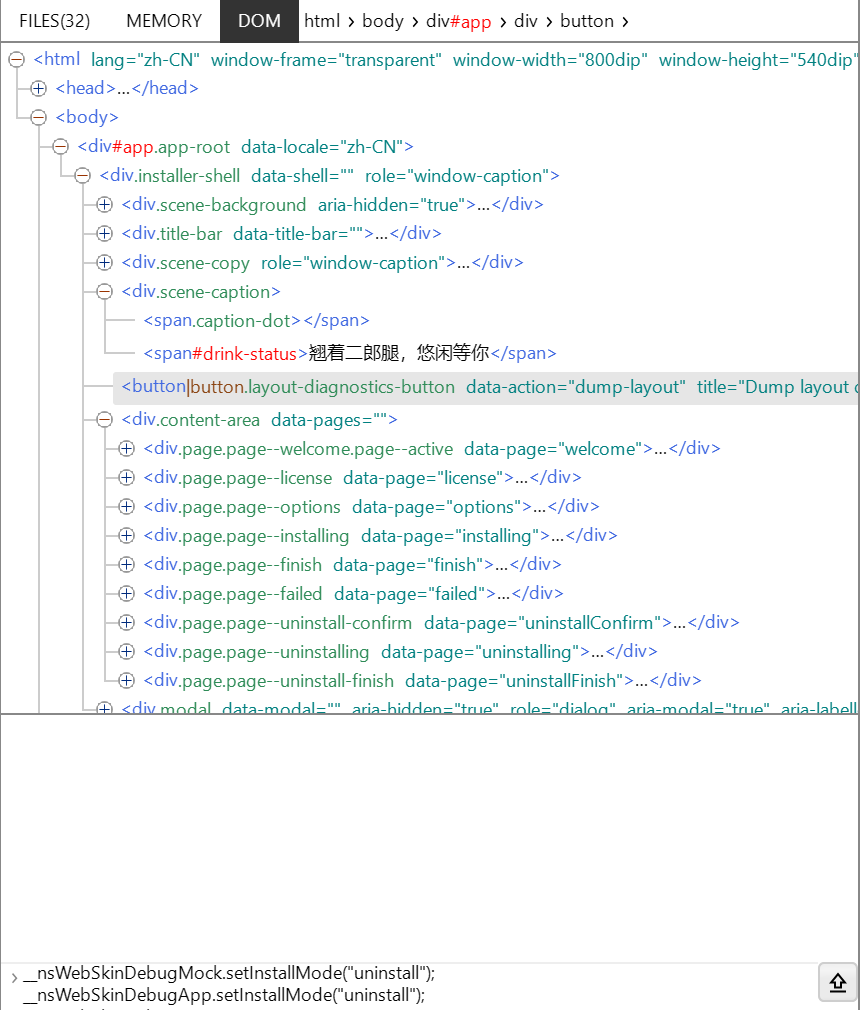860x1010 pixels.
Task: Select the div.scene-background element text
Action: [x=332, y=205]
